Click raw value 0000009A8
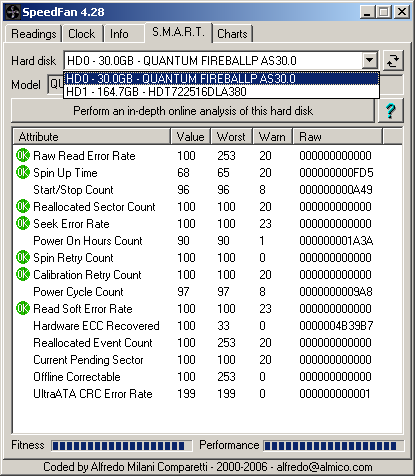This screenshot has width=415, height=476. coord(336,292)
